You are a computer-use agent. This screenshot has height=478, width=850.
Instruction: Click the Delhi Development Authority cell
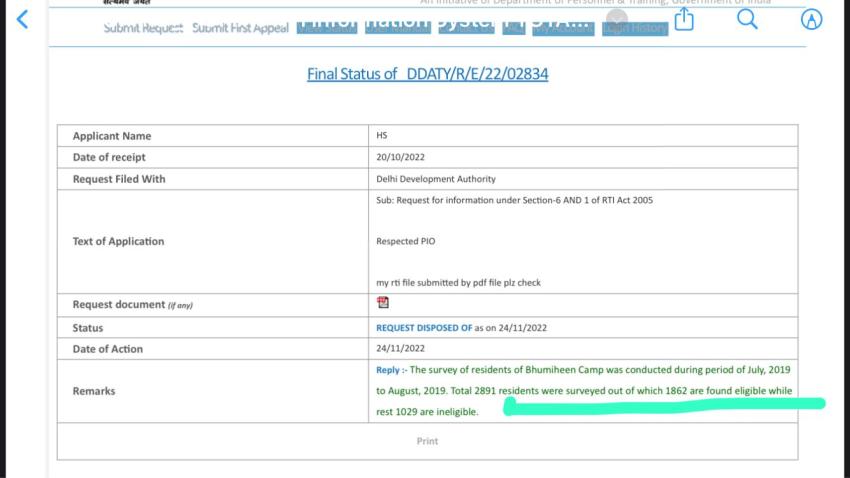(x=435, y=179)
